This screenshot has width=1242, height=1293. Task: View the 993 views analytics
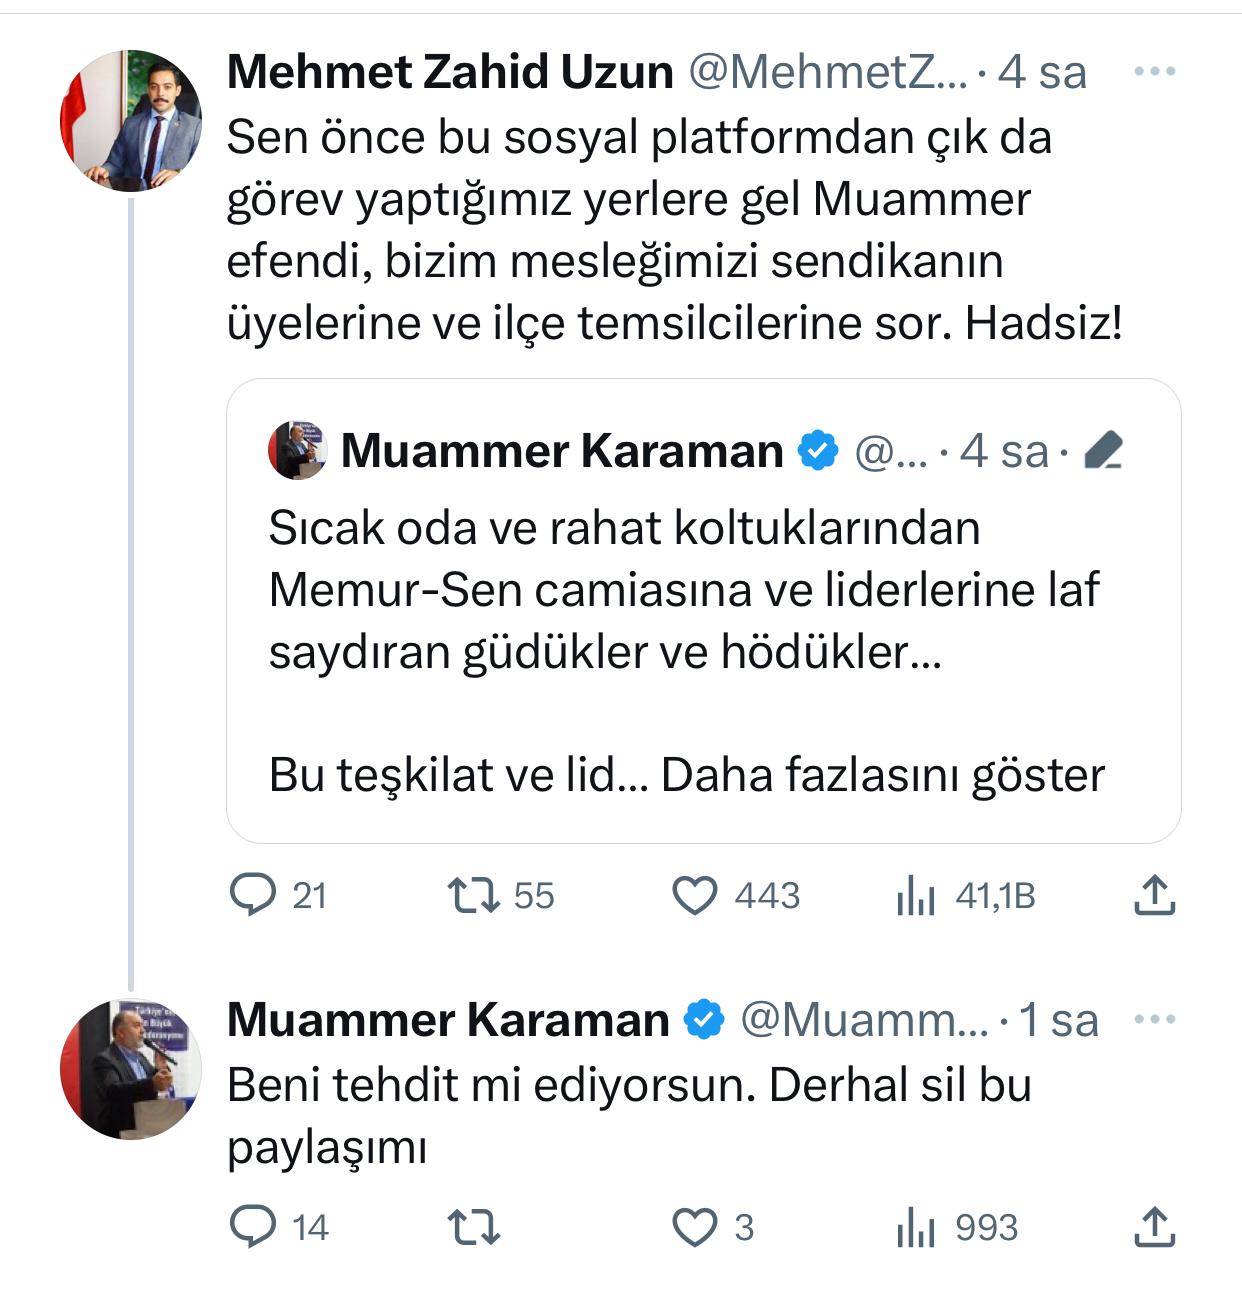(x=915, y=1227)
